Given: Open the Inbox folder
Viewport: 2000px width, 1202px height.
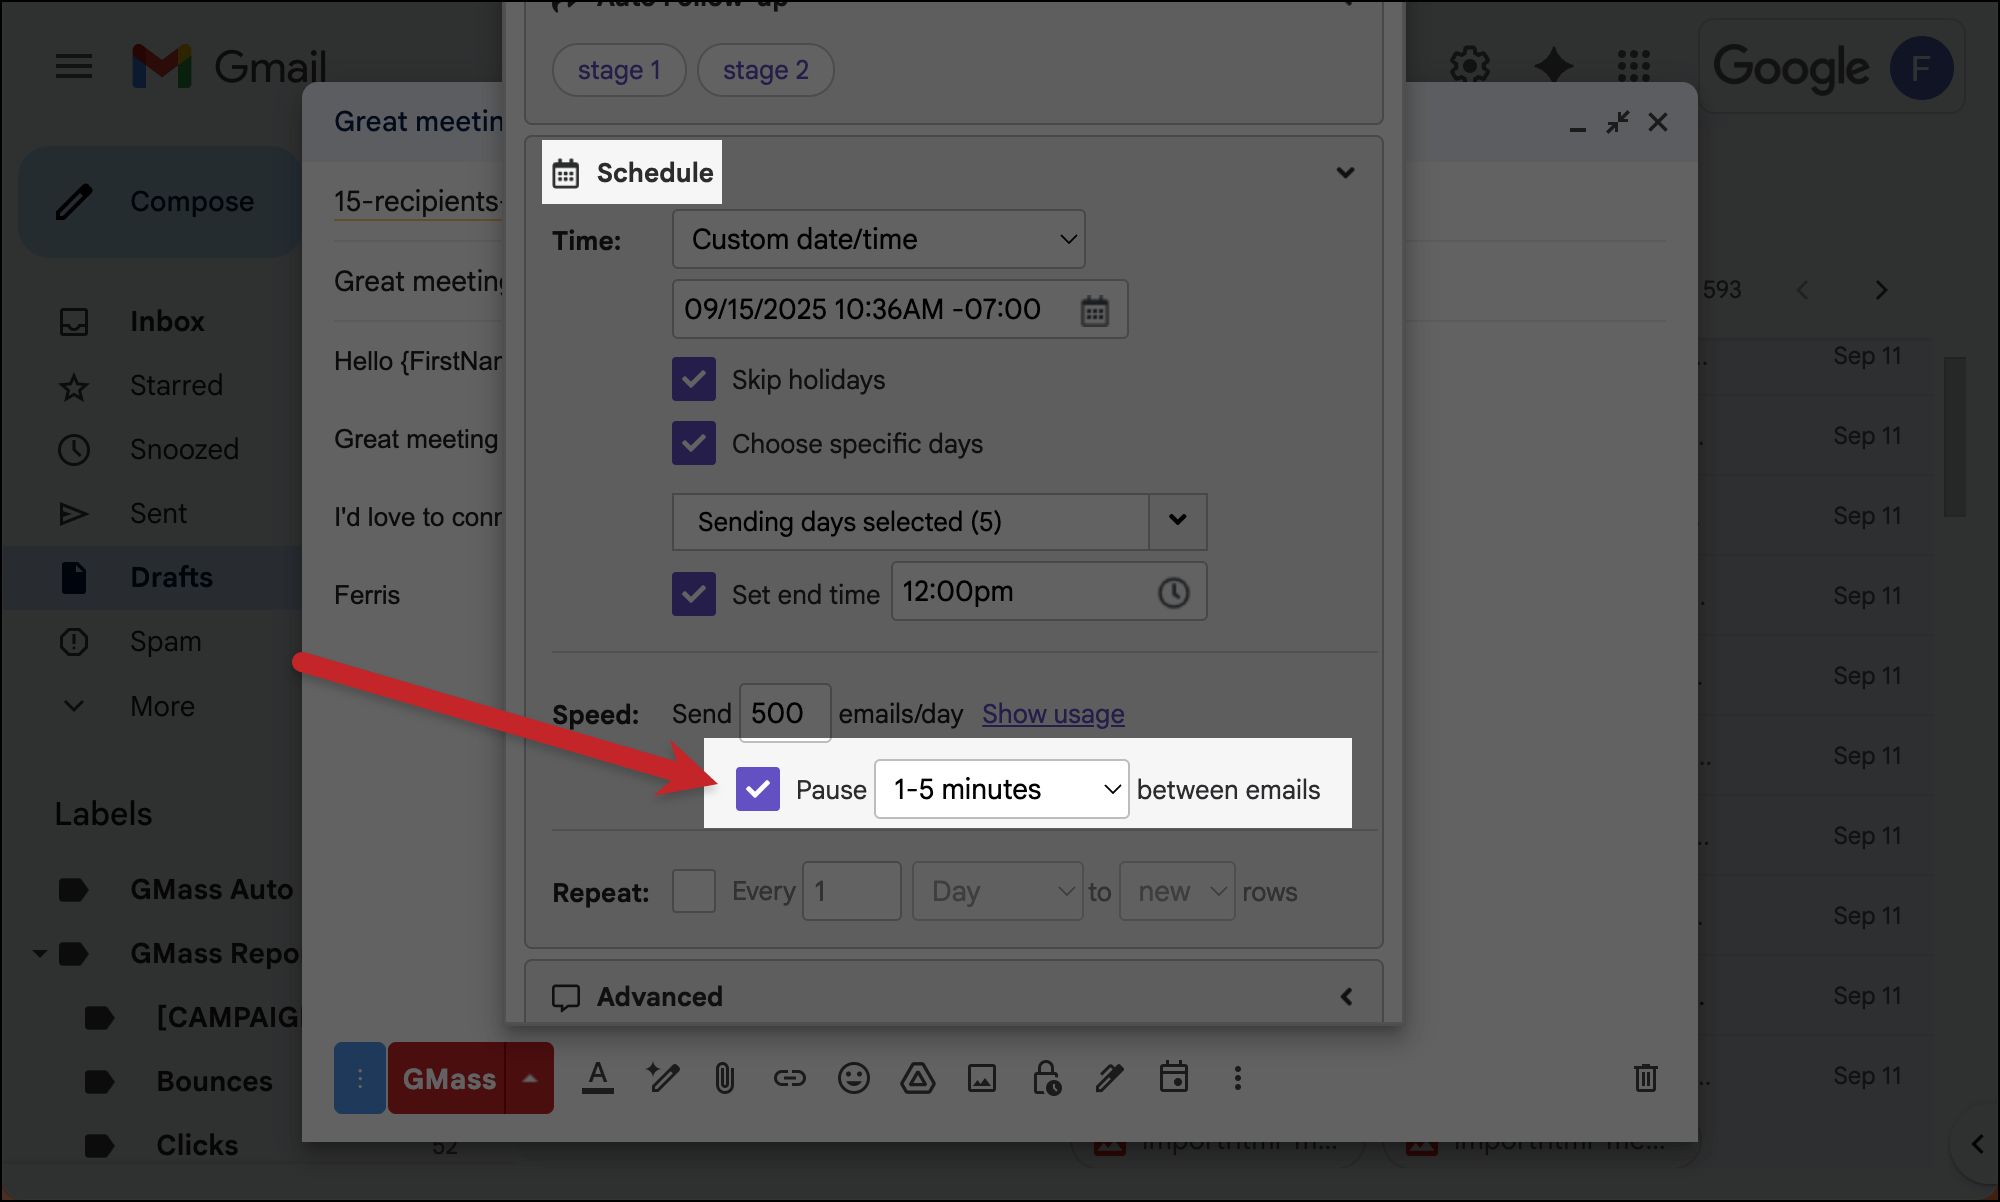Looking at the screenshot, I should (x=167, y=321).
